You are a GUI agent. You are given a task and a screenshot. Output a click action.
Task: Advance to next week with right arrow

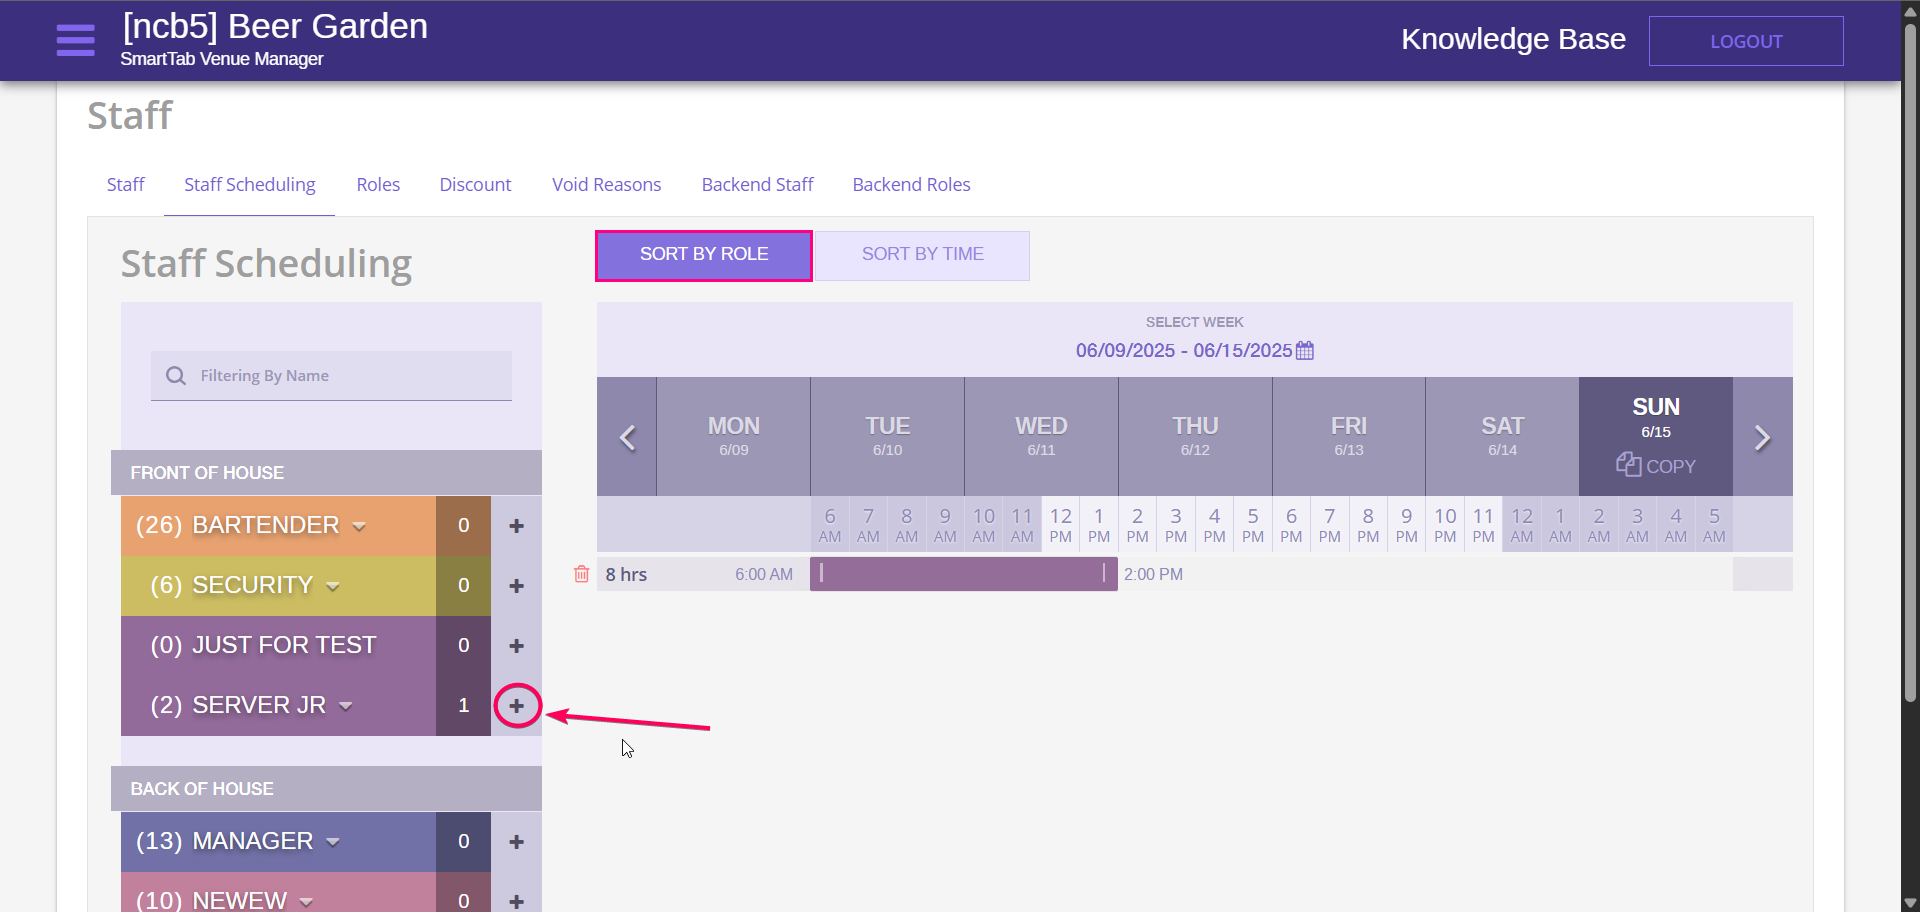1762,438
